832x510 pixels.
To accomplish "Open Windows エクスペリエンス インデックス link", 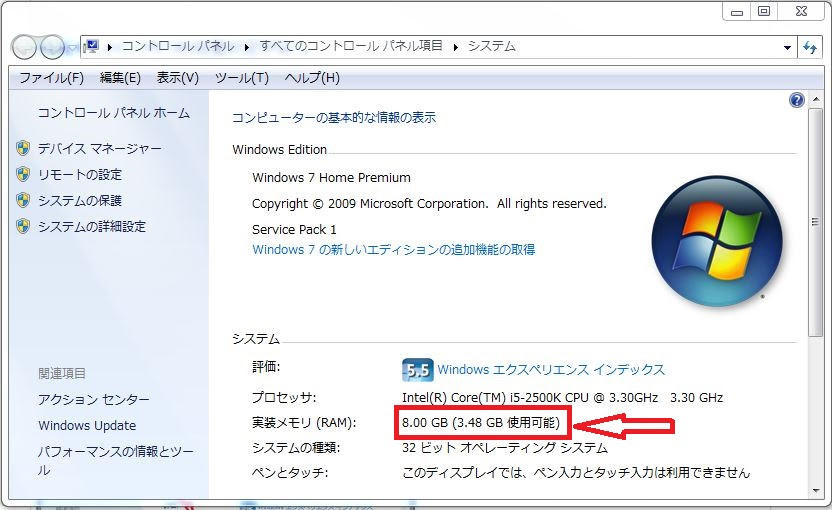I will (x=551, y=370).
